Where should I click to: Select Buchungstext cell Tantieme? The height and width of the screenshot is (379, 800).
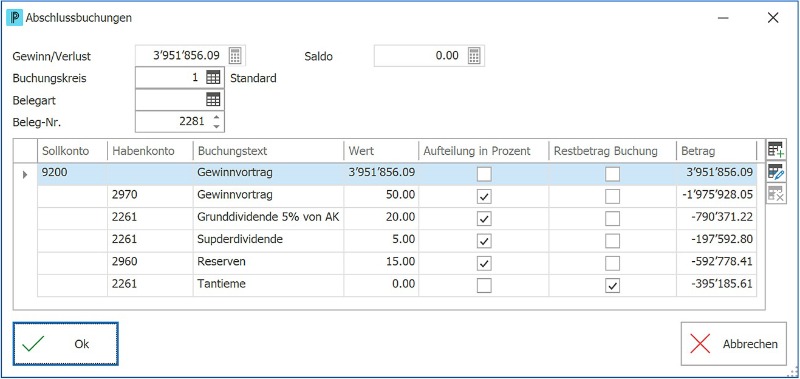point(268,285)
